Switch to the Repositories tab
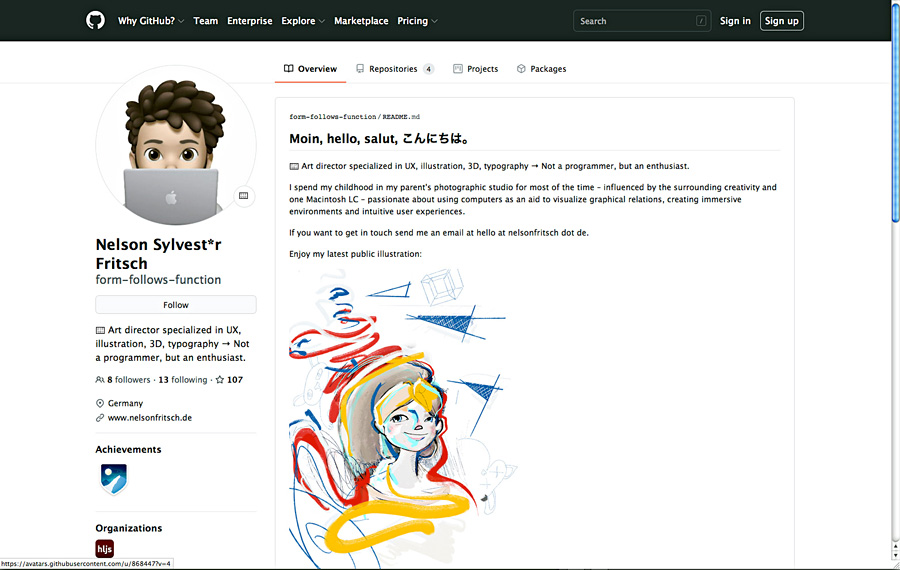Viewport: 900px width, 570px height. point(394,69)
